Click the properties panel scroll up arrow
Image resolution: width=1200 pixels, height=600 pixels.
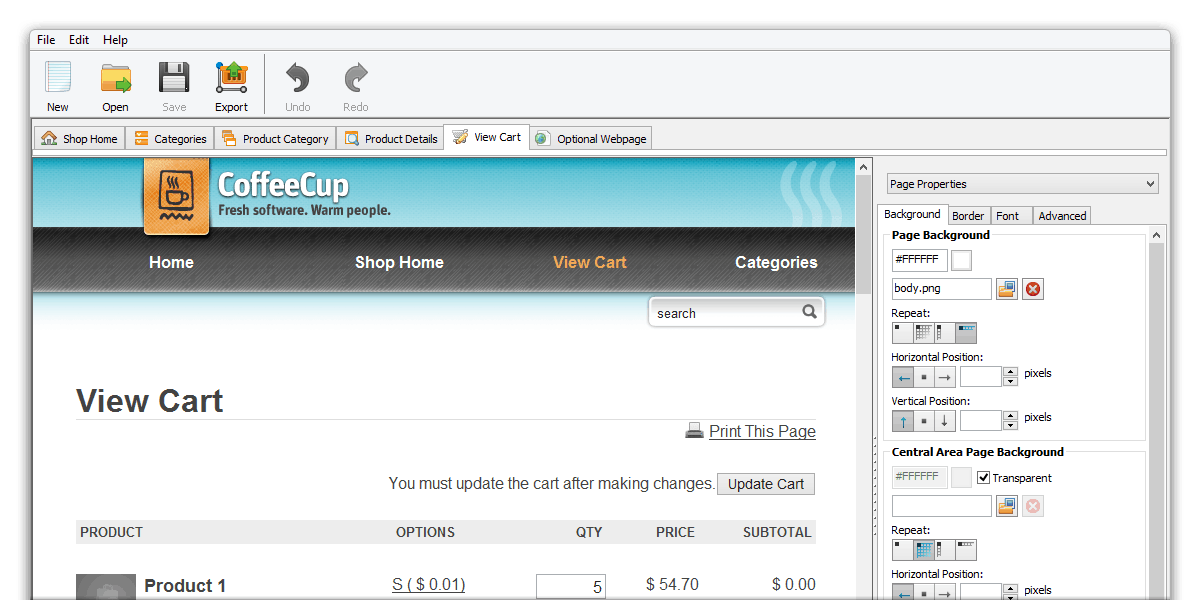click(x=1157, y=235)
